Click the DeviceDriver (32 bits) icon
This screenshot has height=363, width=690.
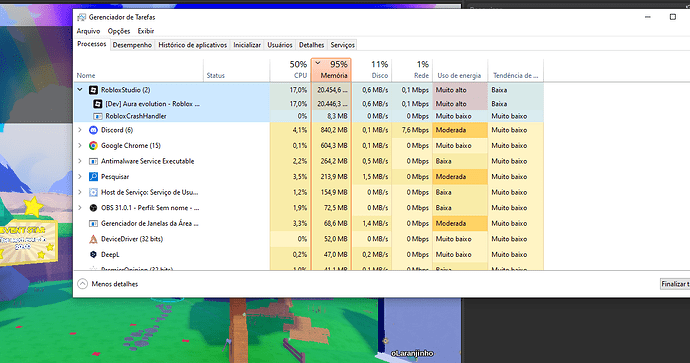pyautogui.click(x=93, y=239)
